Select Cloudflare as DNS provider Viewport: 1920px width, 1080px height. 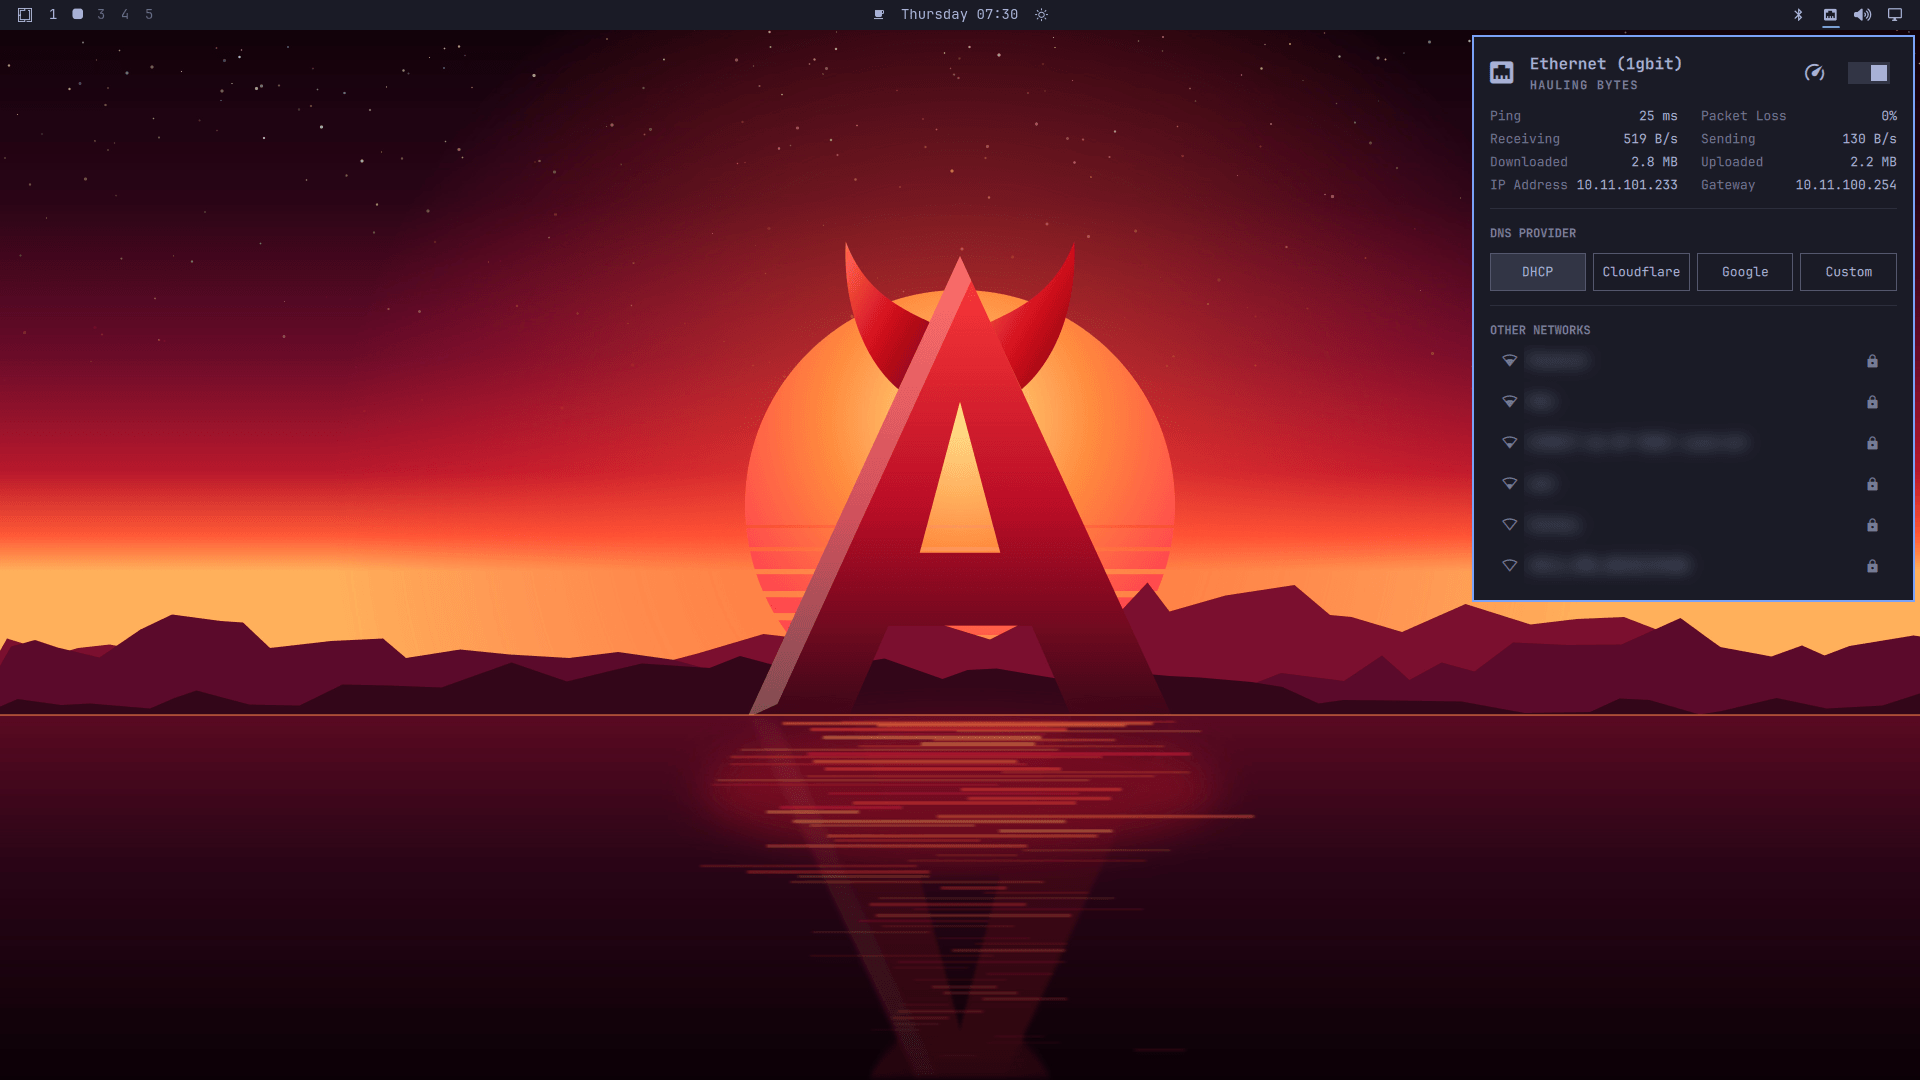pyautogui.click(x=1641, y=272)
